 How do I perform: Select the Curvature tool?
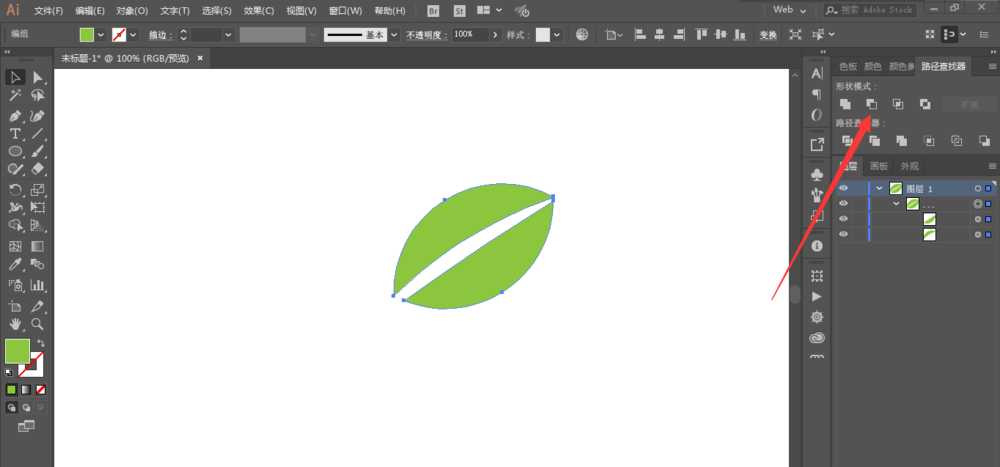coord(38,116)
